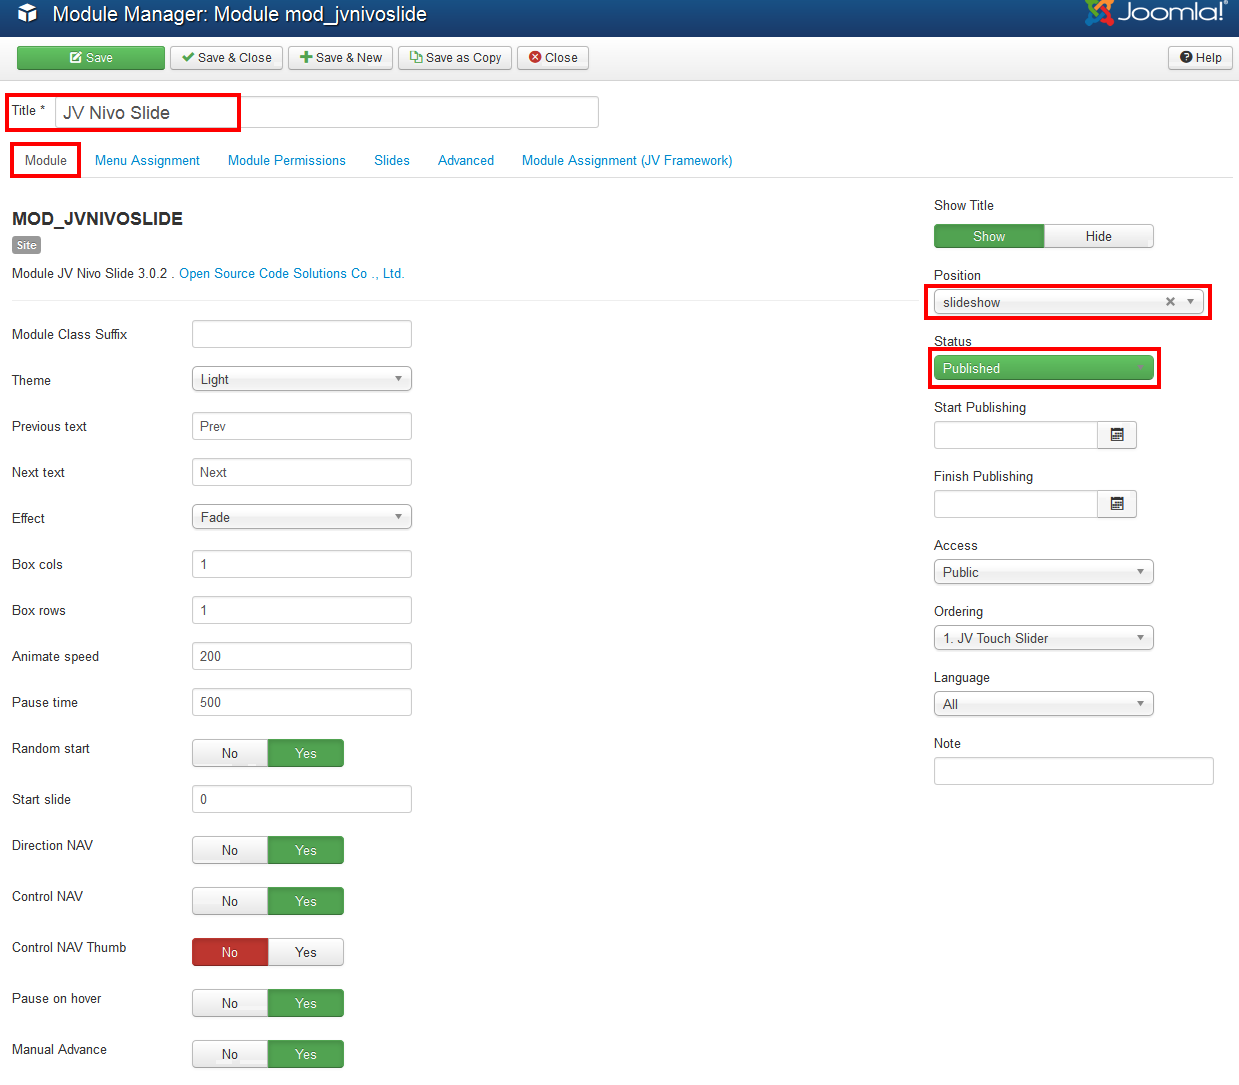
Task: Click the Site badge label
Action: 26,245
